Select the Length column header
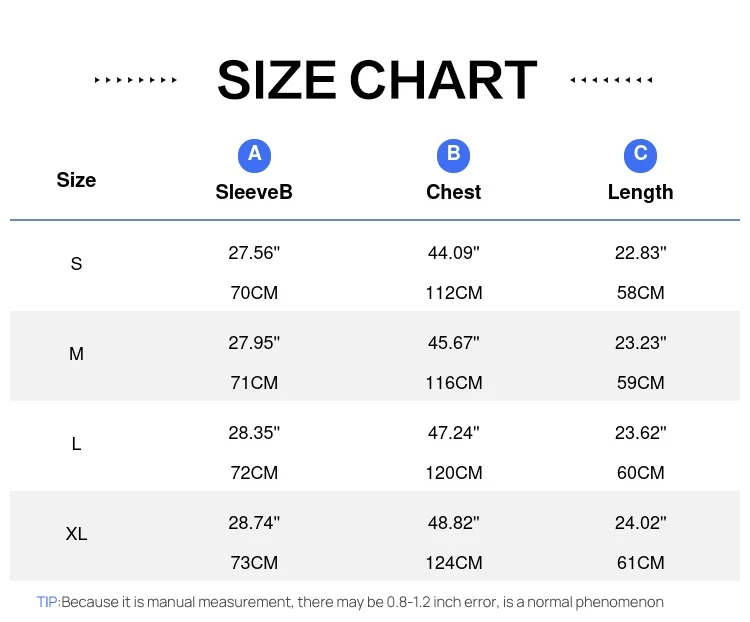Viewport: 750px width, 622px height. [640, 192]
